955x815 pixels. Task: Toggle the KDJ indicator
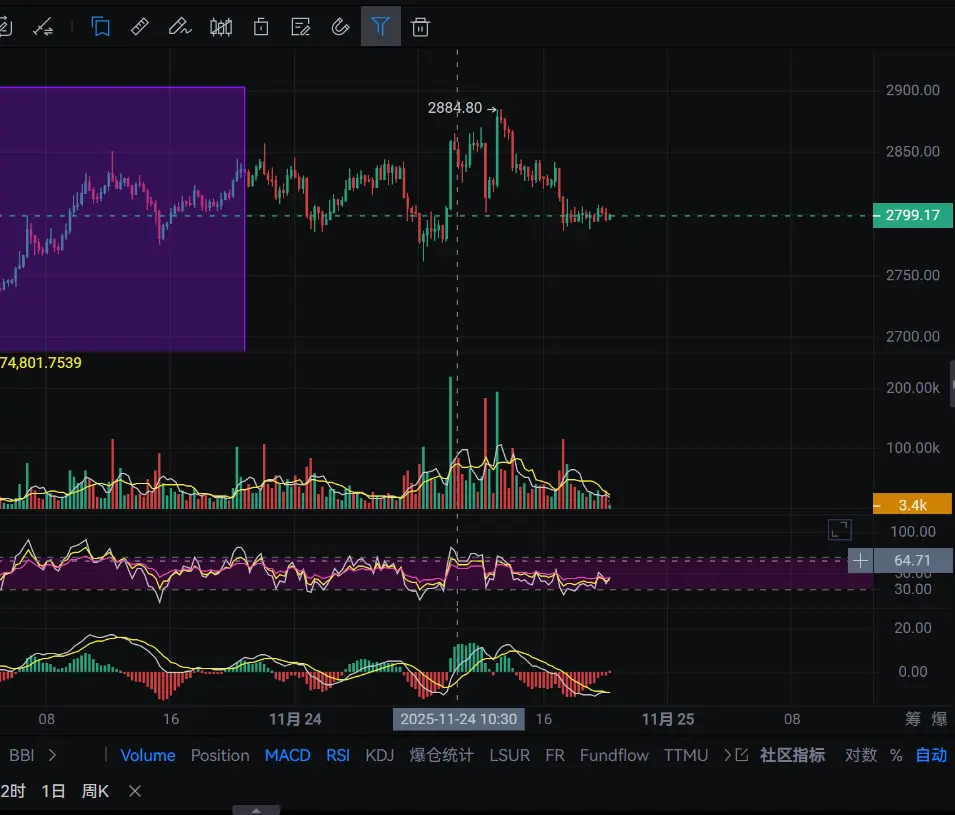pos(379,755)
